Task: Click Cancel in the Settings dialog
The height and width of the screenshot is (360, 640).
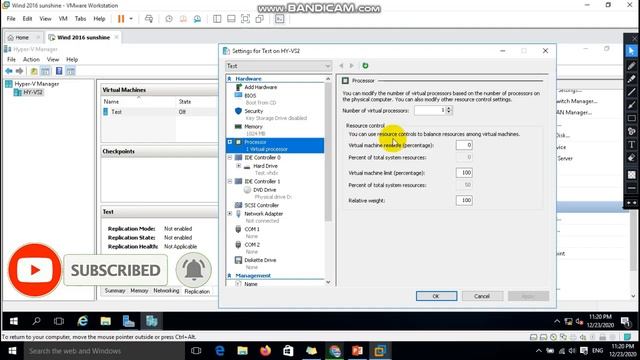Action: 482,296
